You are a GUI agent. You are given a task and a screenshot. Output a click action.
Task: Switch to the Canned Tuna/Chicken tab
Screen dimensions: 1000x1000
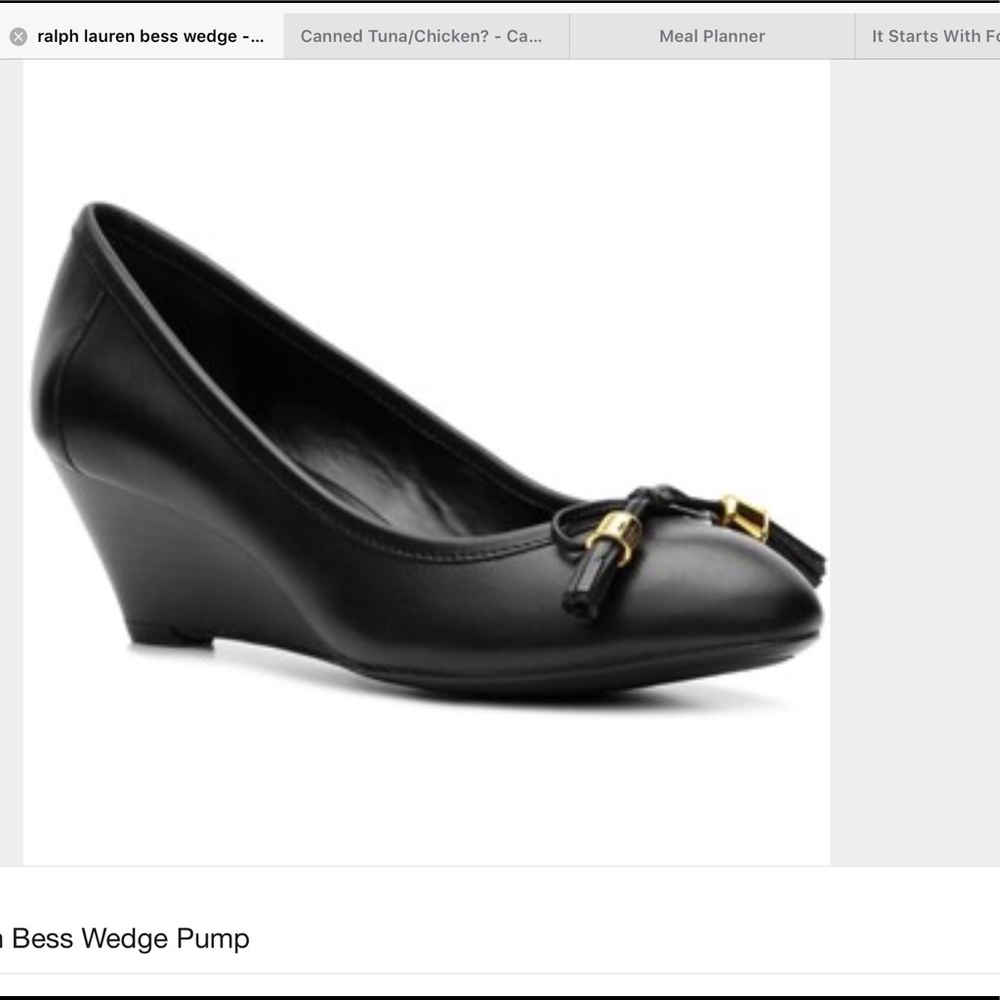pyautogui.click(x=426, y=36)
